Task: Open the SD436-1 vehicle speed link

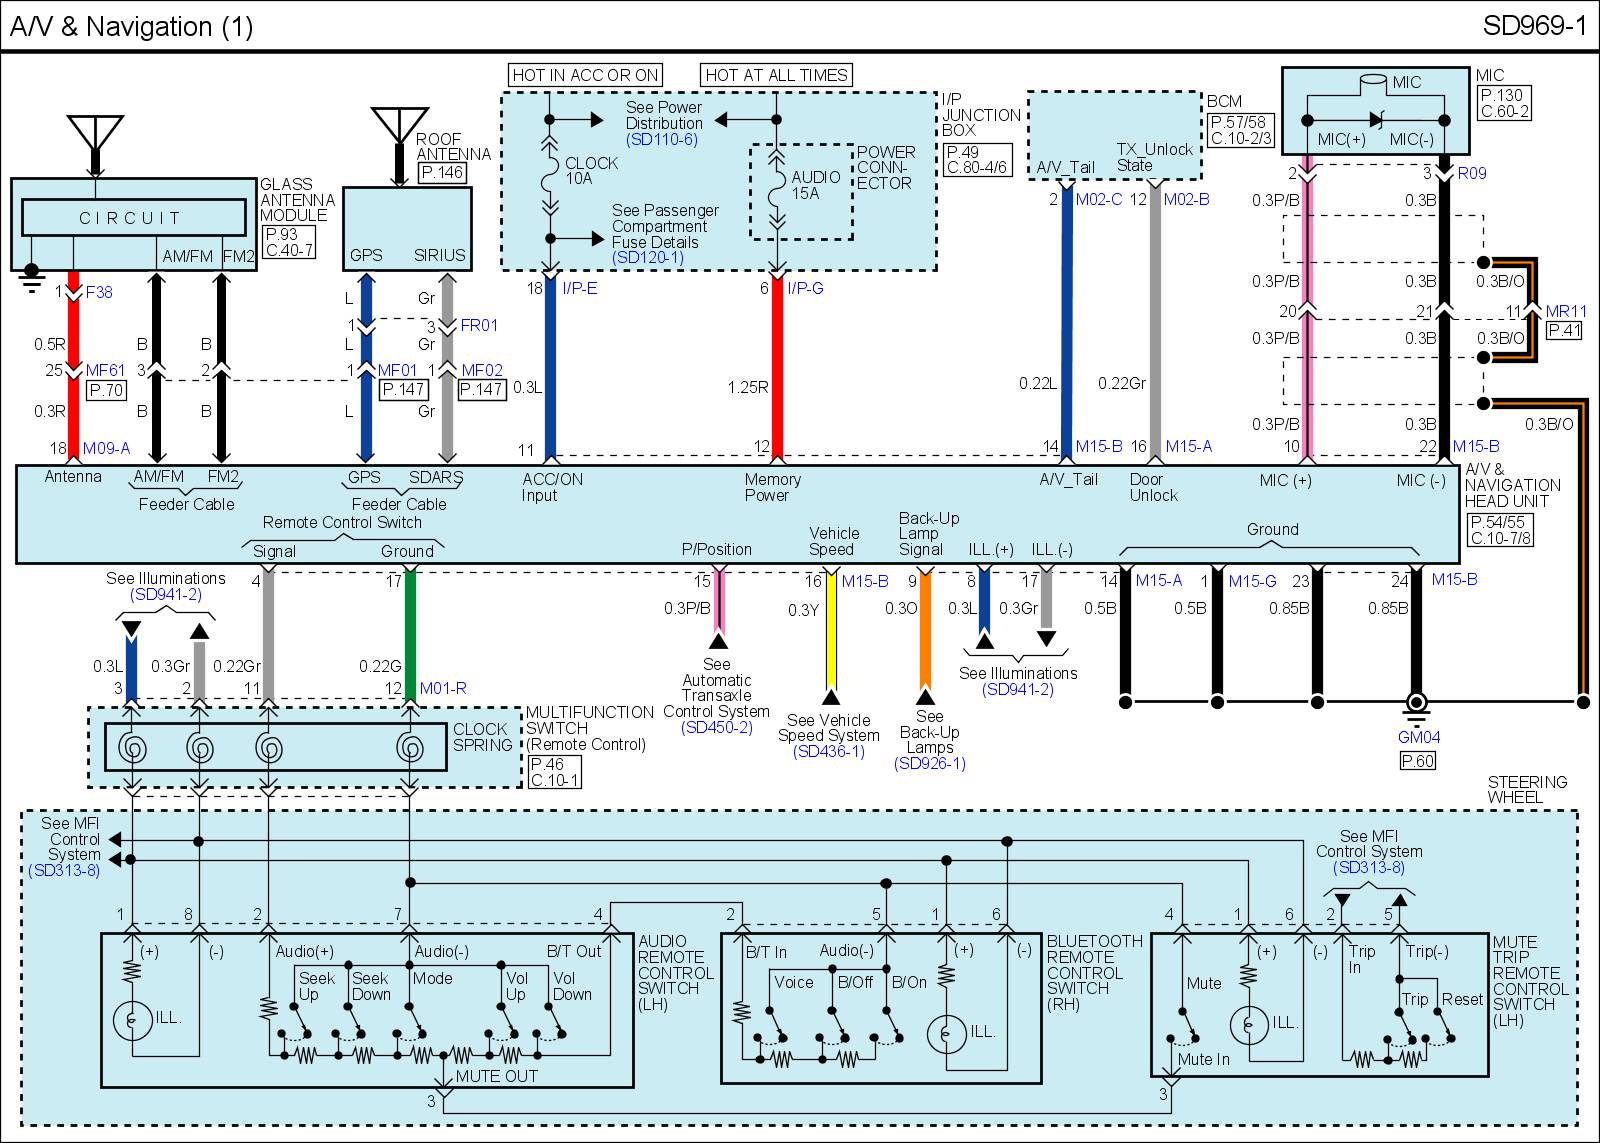Action: [x=828, y=751]
